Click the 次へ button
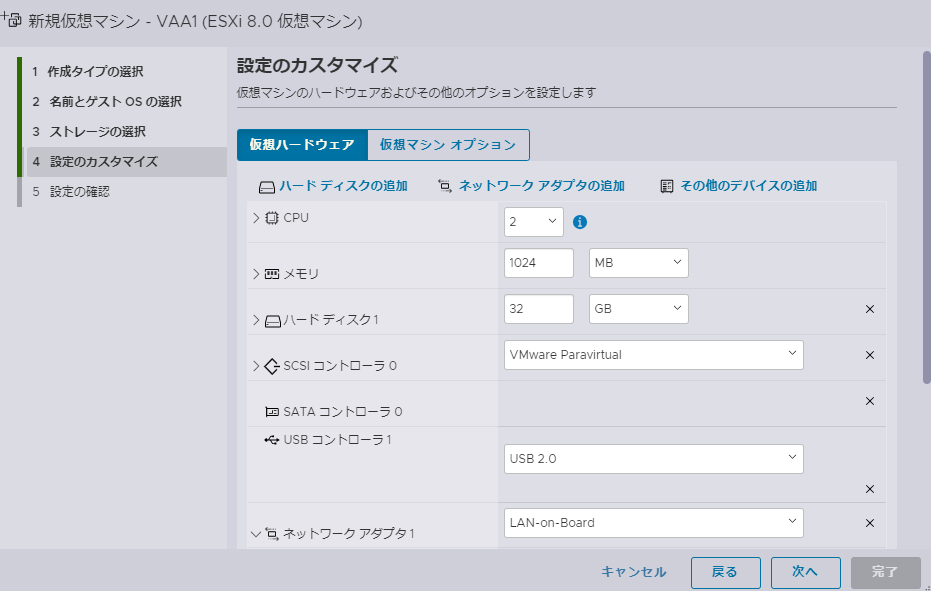 click(805, 572)
